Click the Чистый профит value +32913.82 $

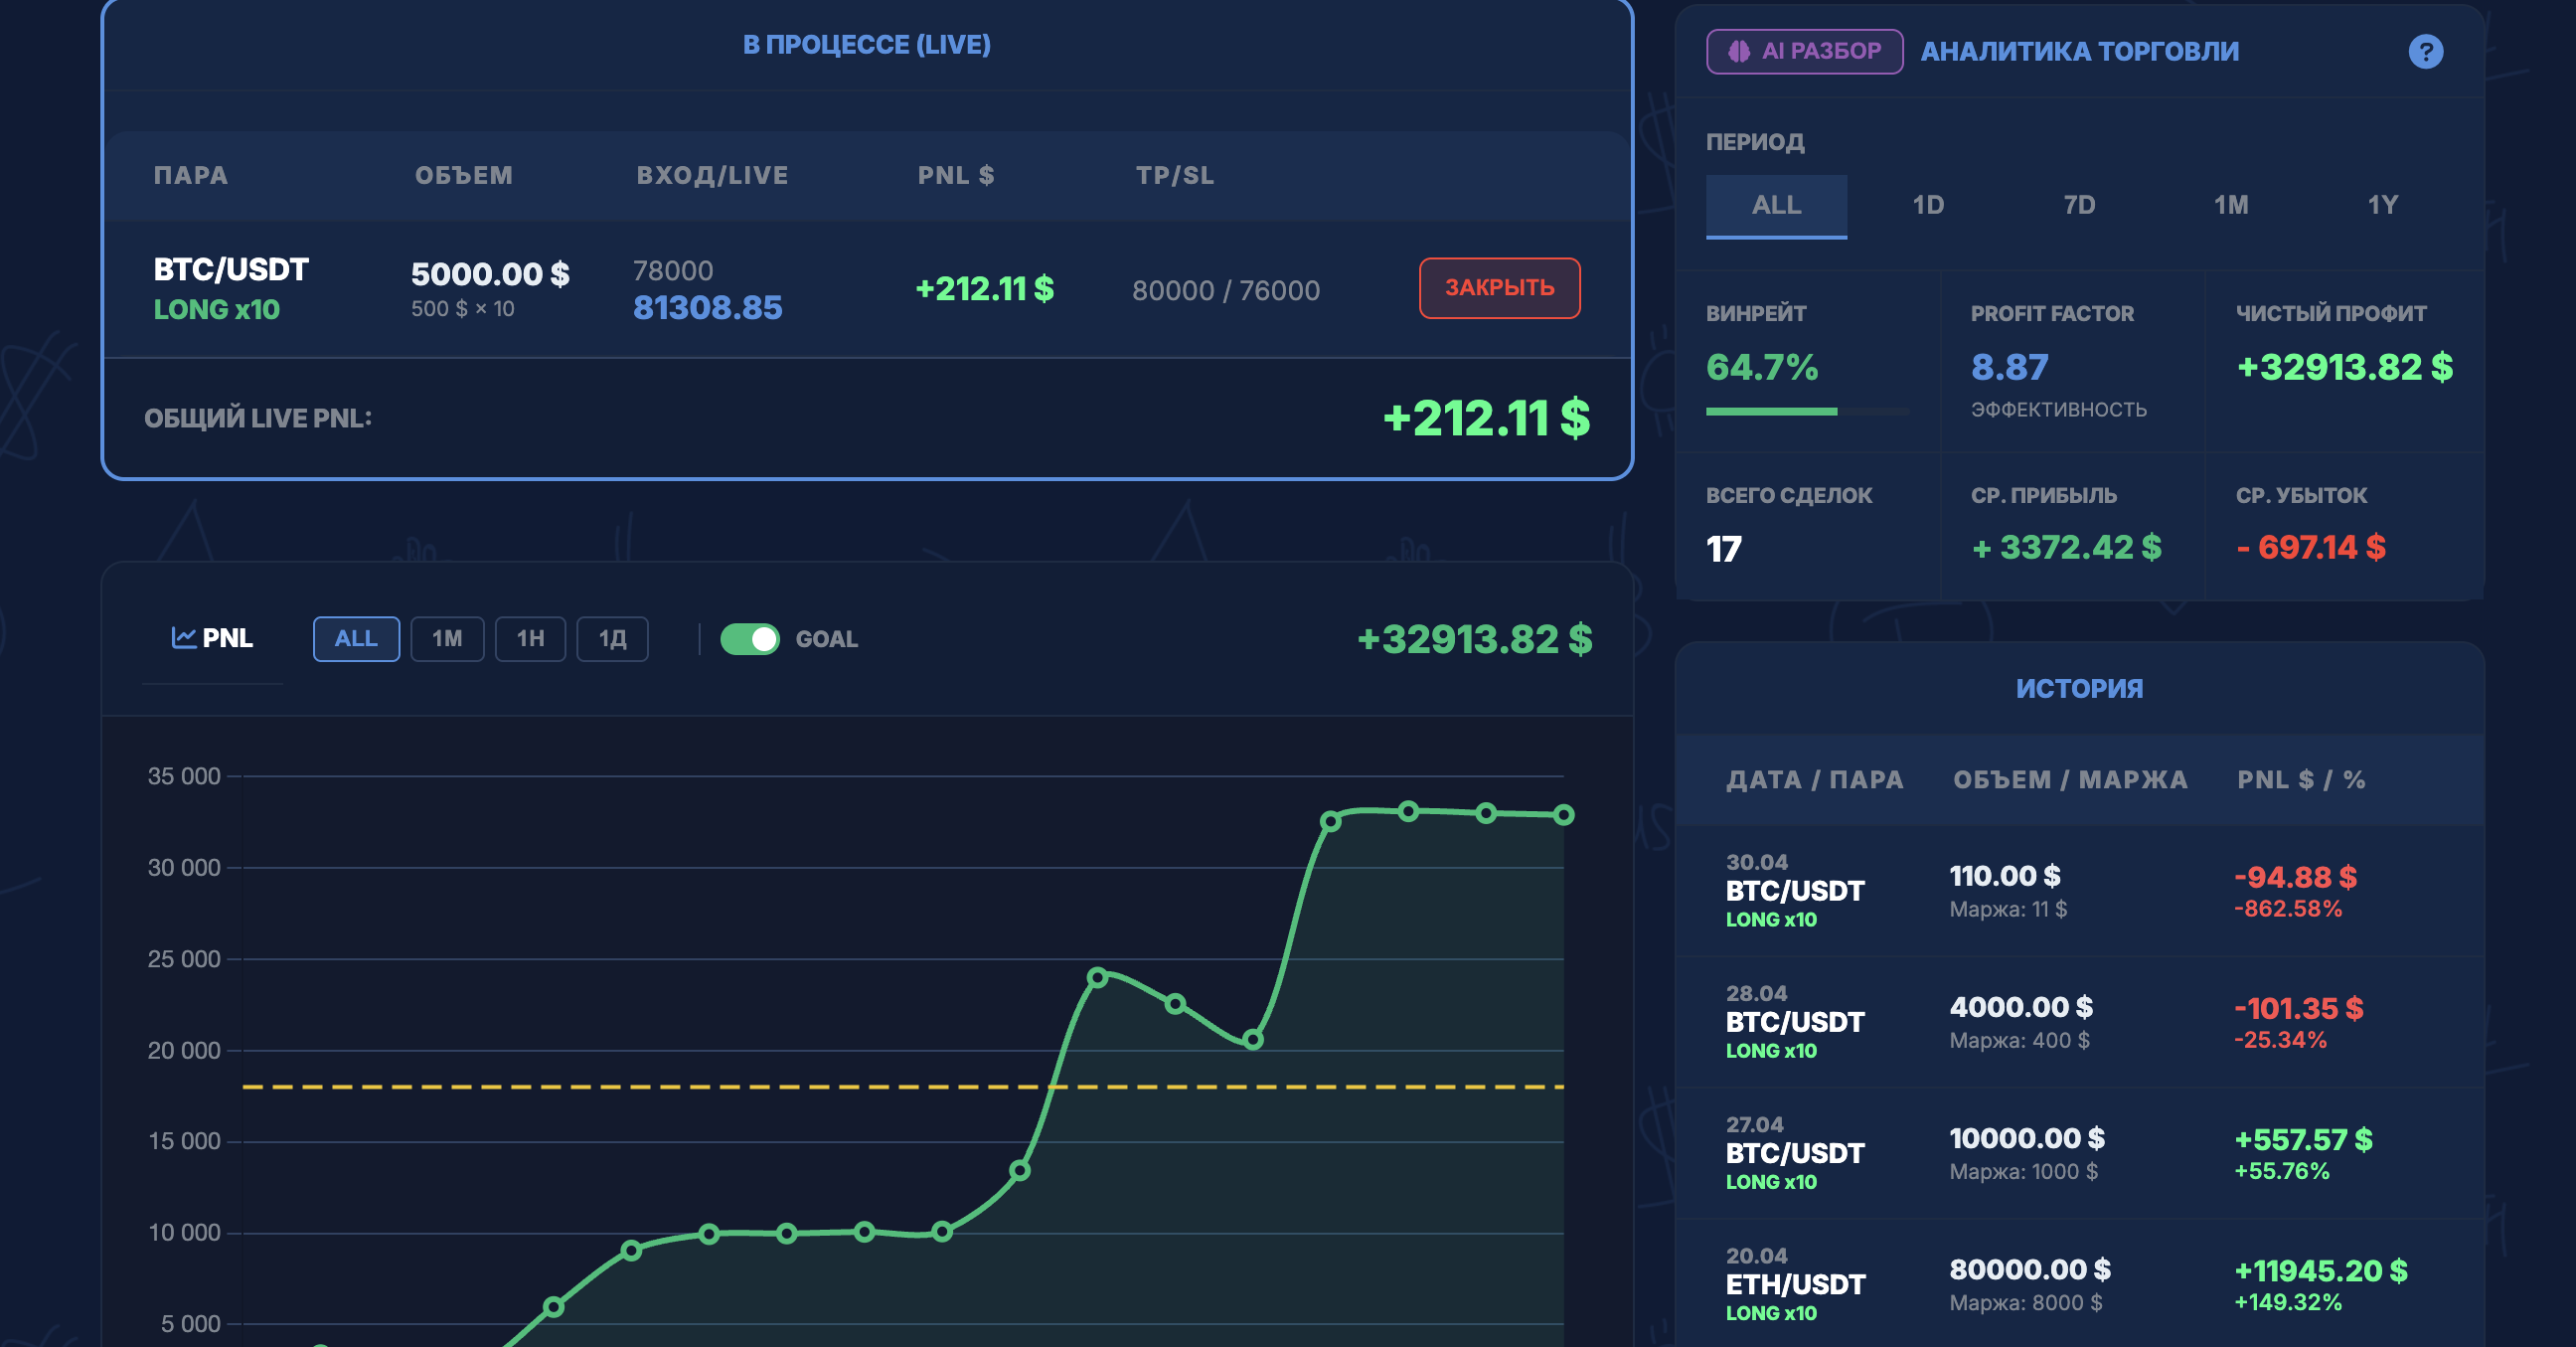pyautogui.click(x=2344, y=367)
